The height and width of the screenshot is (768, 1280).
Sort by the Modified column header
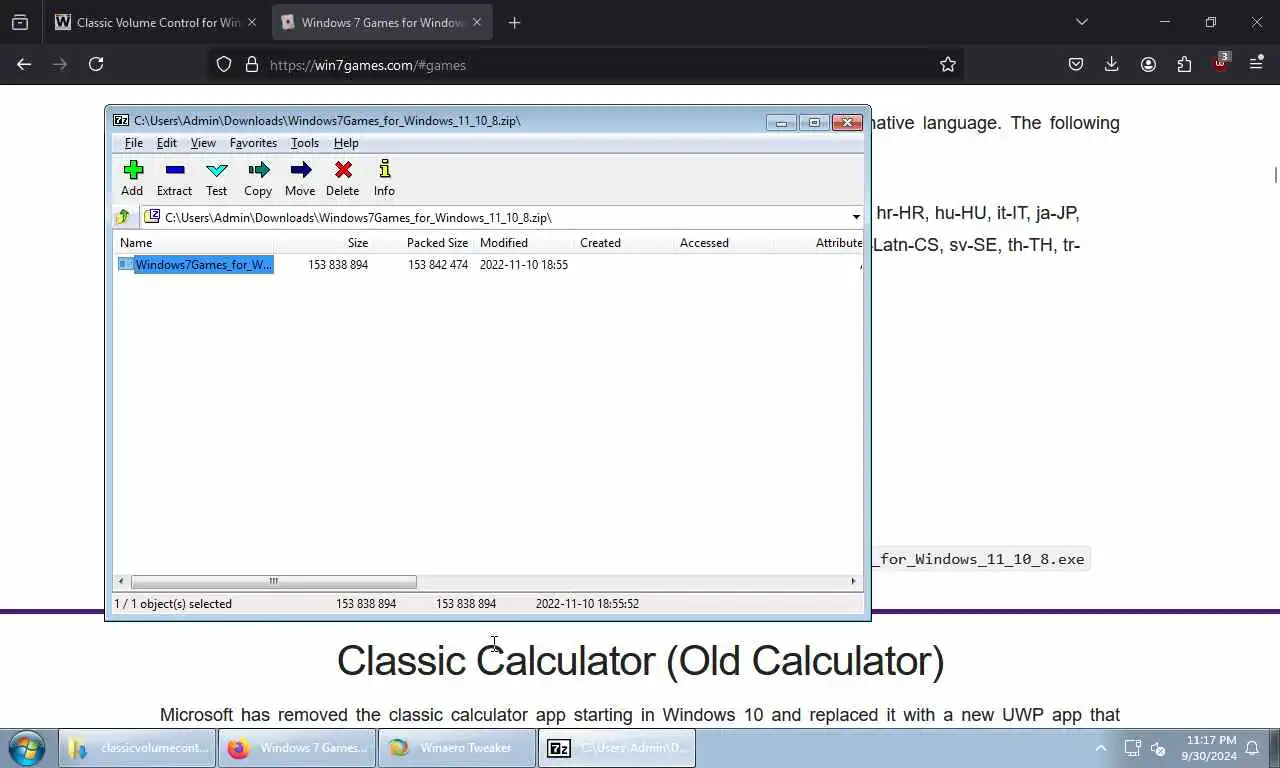tap(523, 243)
